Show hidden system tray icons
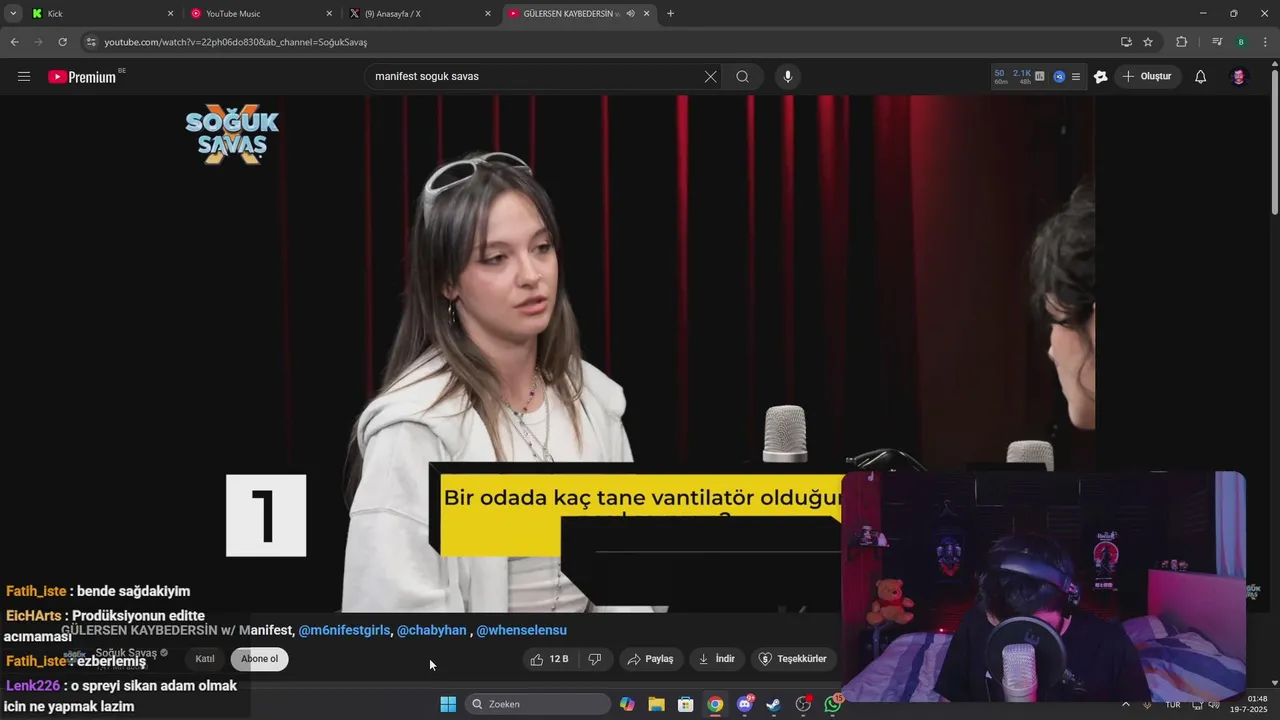 (x=1125, y=704)
